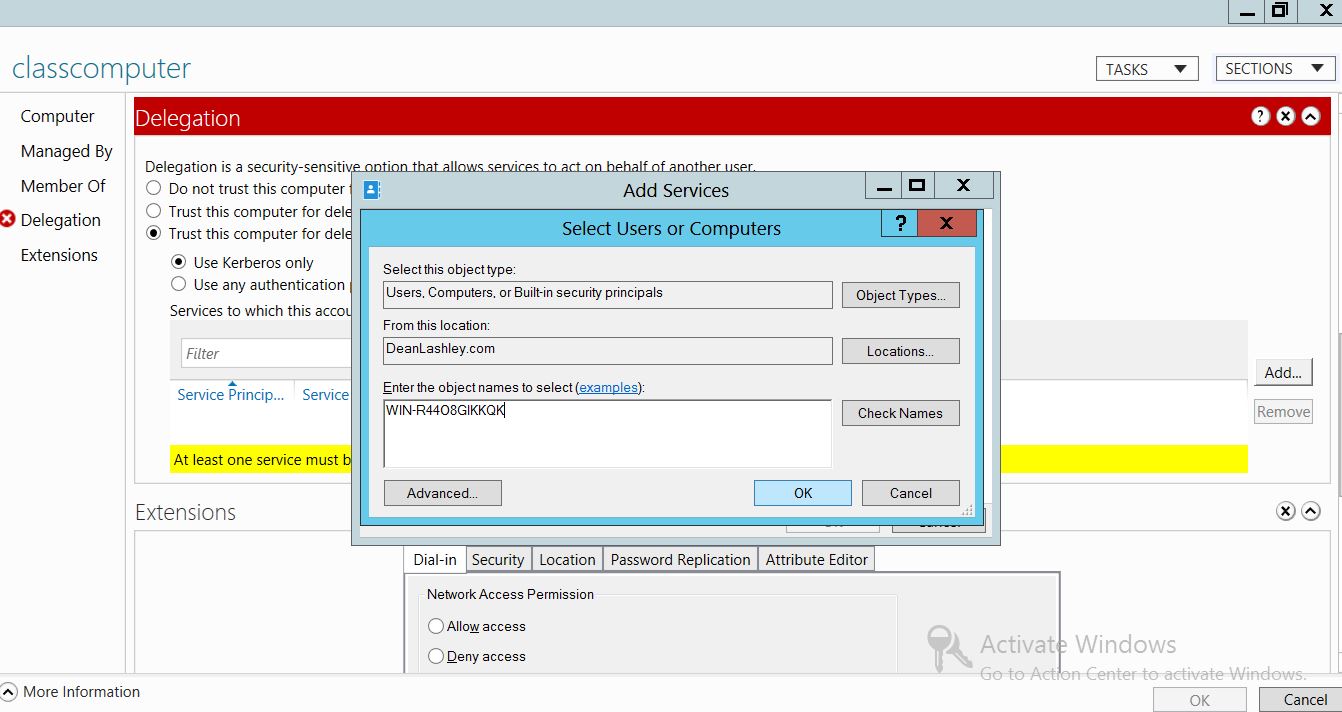Collapse the Extensions section chevron
This screenshot has height=712, width=1342.
[1311, 511]
